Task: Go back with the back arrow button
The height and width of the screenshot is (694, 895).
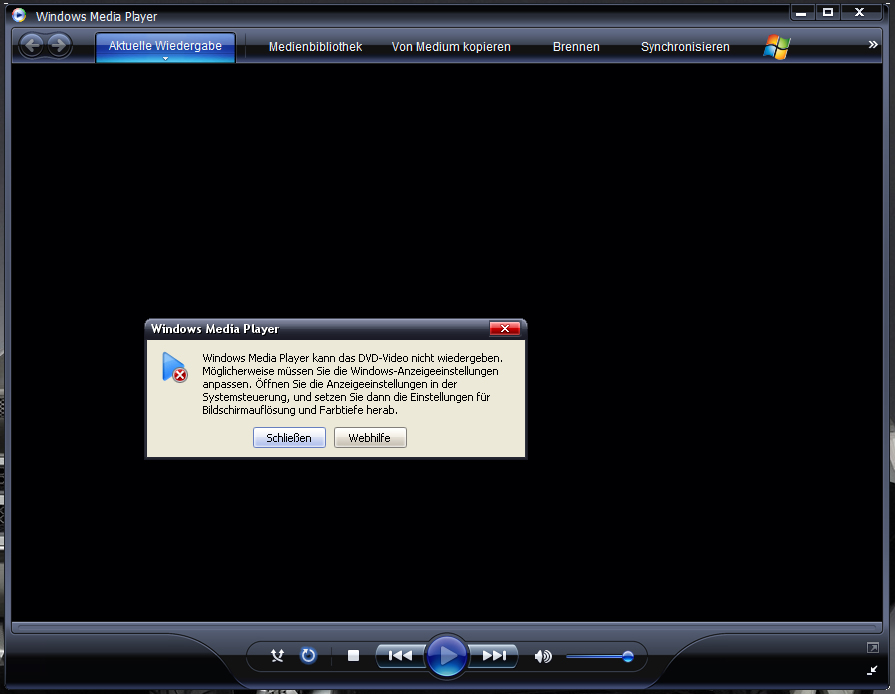Action: pyautogui.click(x=32, y=46)
